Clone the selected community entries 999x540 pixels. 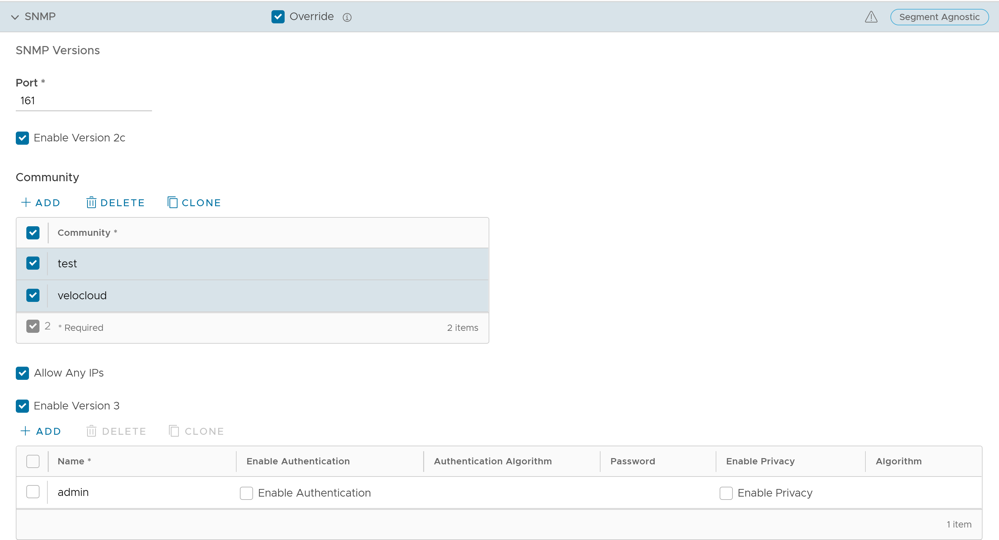(194, 203)
